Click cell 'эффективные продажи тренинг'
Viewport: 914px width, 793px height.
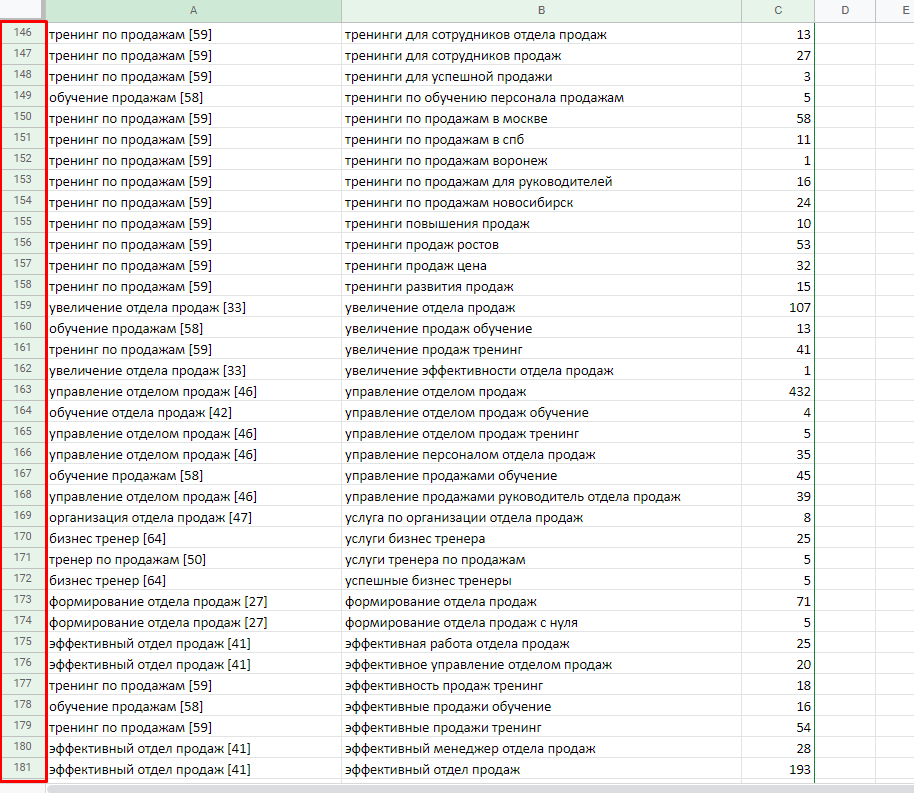541,728
